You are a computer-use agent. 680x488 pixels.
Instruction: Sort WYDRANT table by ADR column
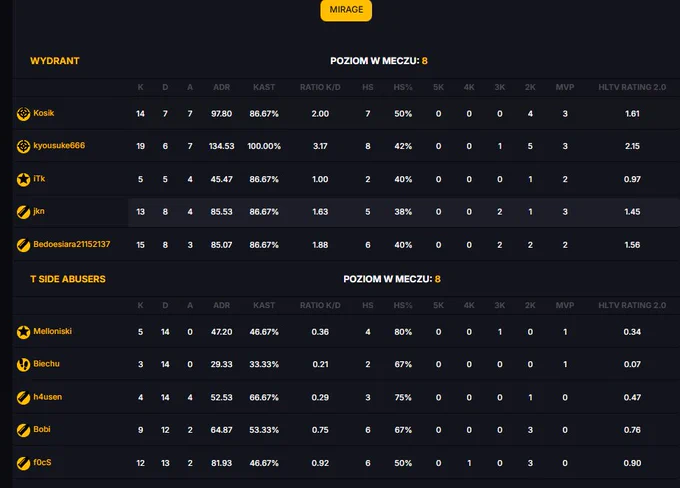pos(221,87)
